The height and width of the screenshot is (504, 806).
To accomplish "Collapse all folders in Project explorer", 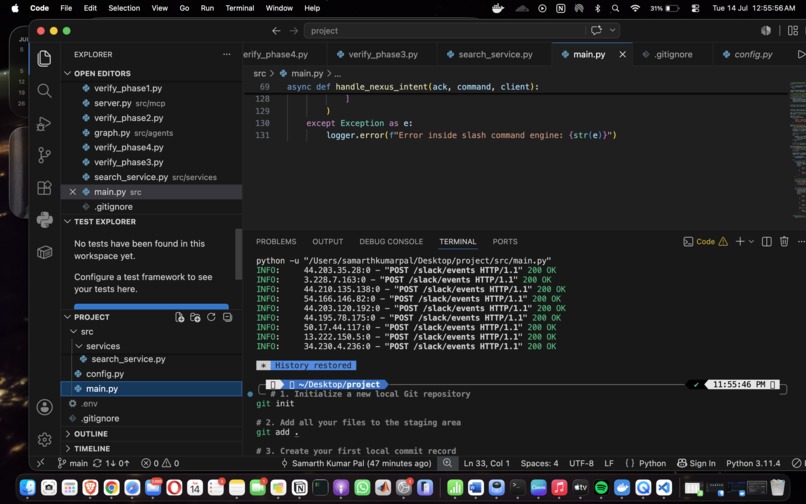I will 227,317.
